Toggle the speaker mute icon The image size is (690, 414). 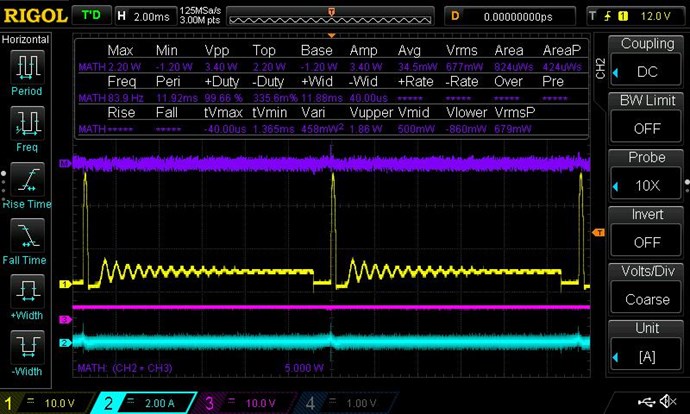(x=668, y=401)
